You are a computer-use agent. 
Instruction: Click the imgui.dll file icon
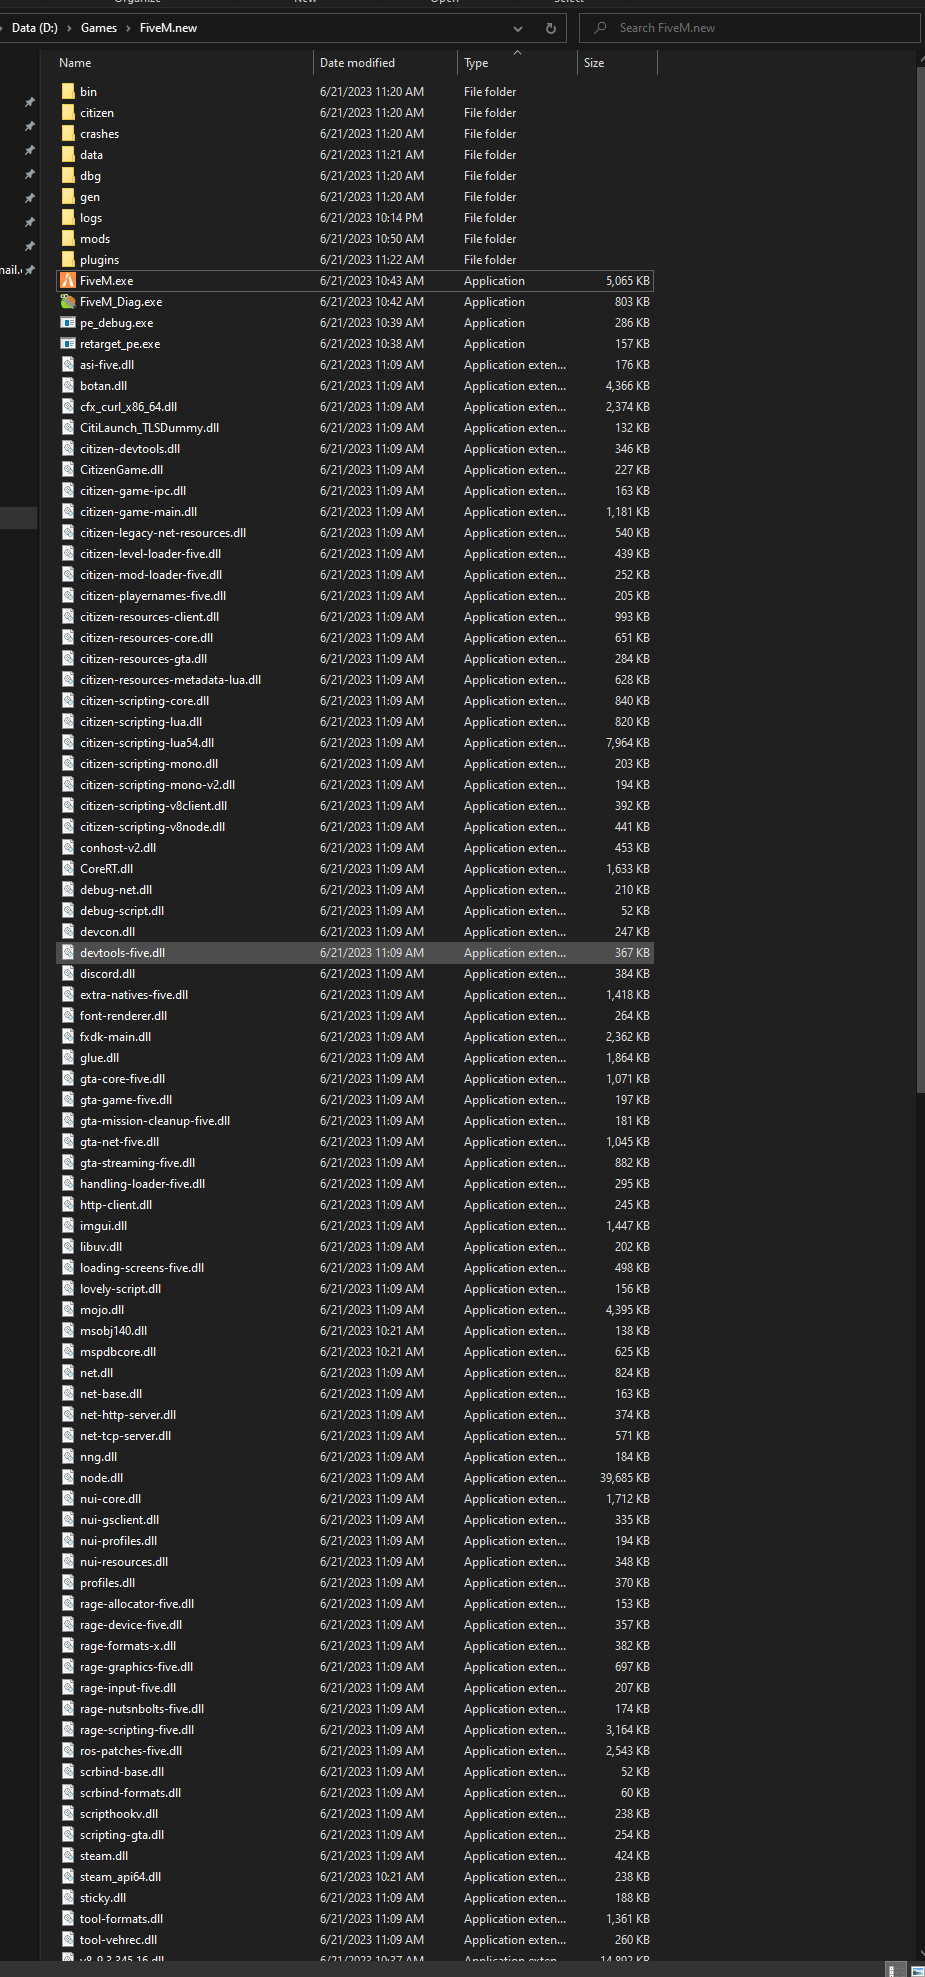tap(68, 1226)
